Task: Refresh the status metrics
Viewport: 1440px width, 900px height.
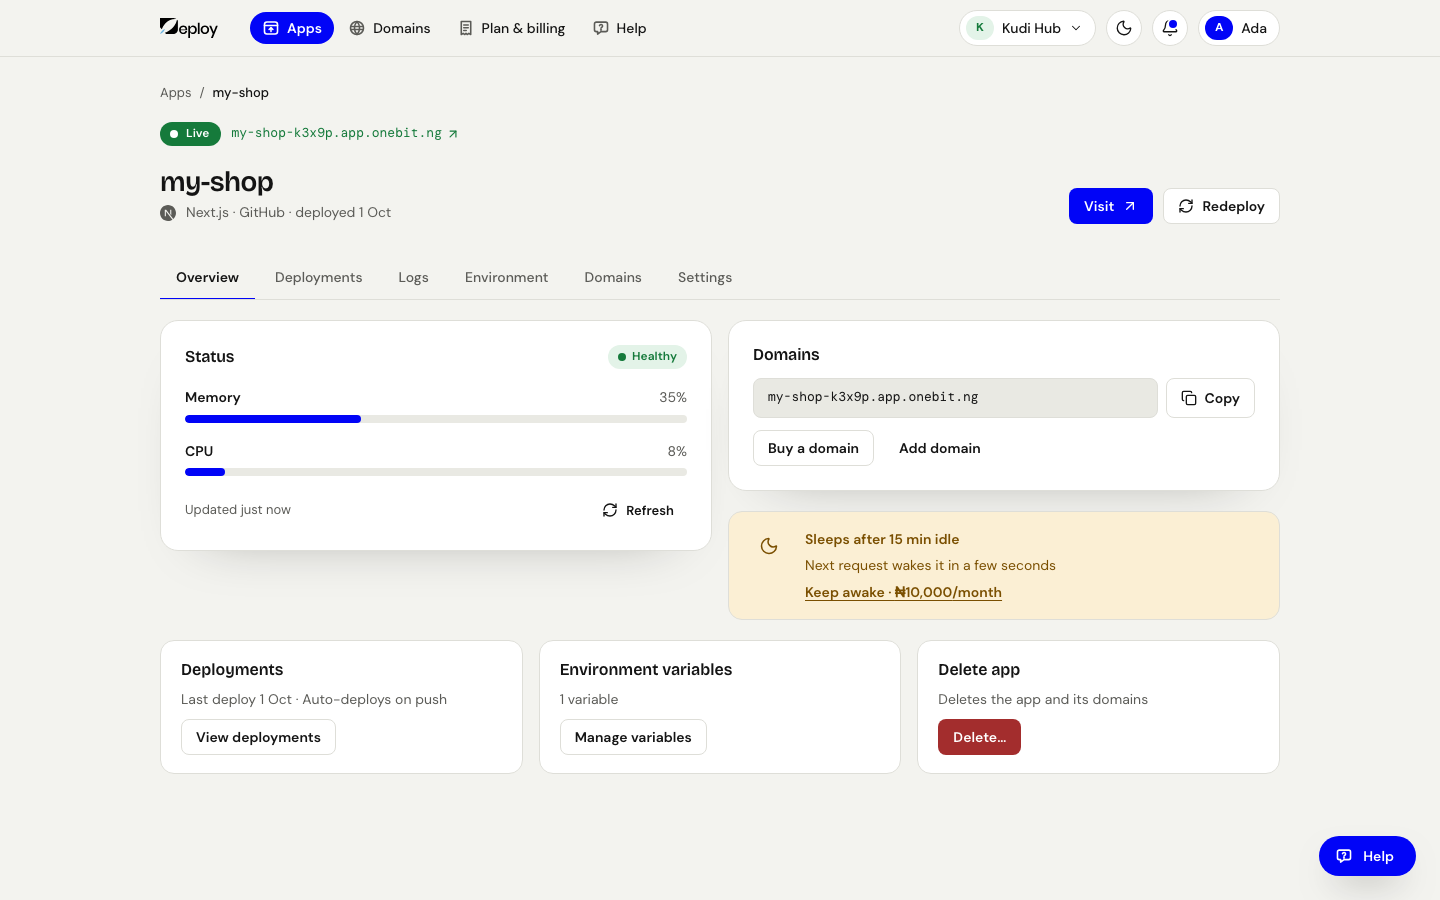Action: [x=638, y=510]
